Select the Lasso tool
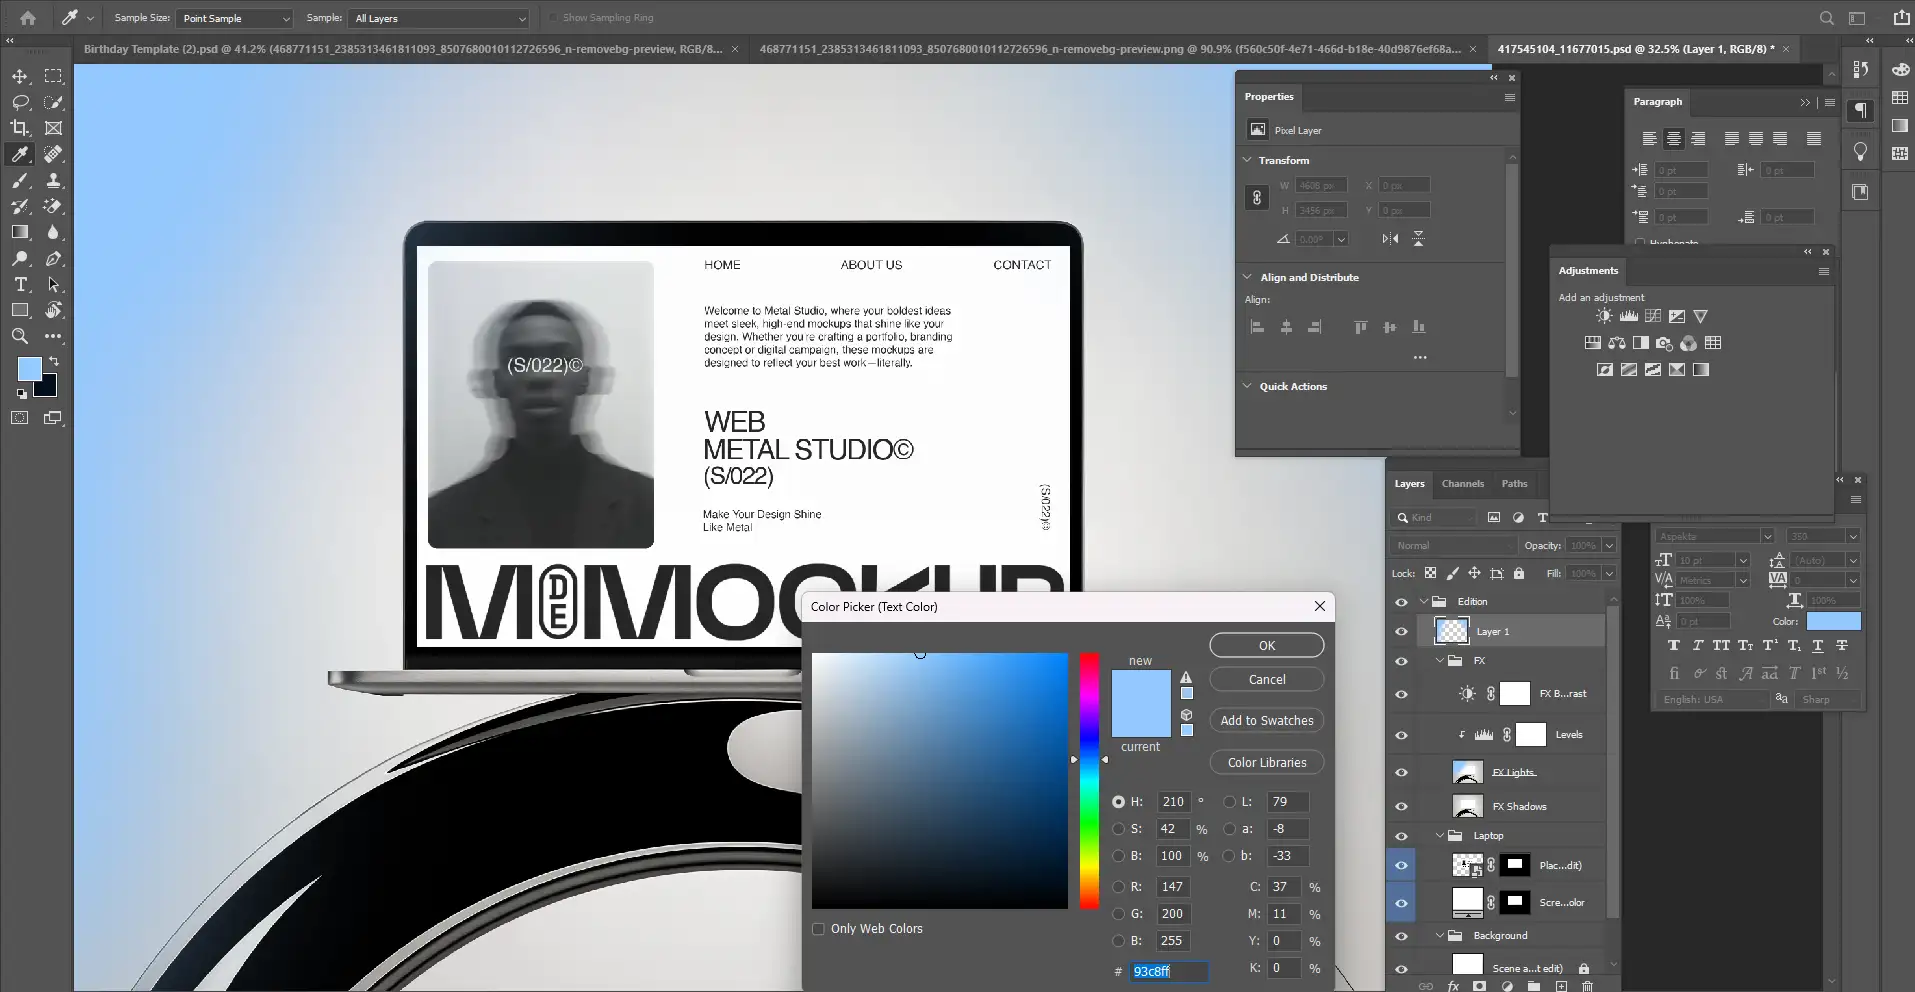The image size is (1915, 992). (20, 102)
